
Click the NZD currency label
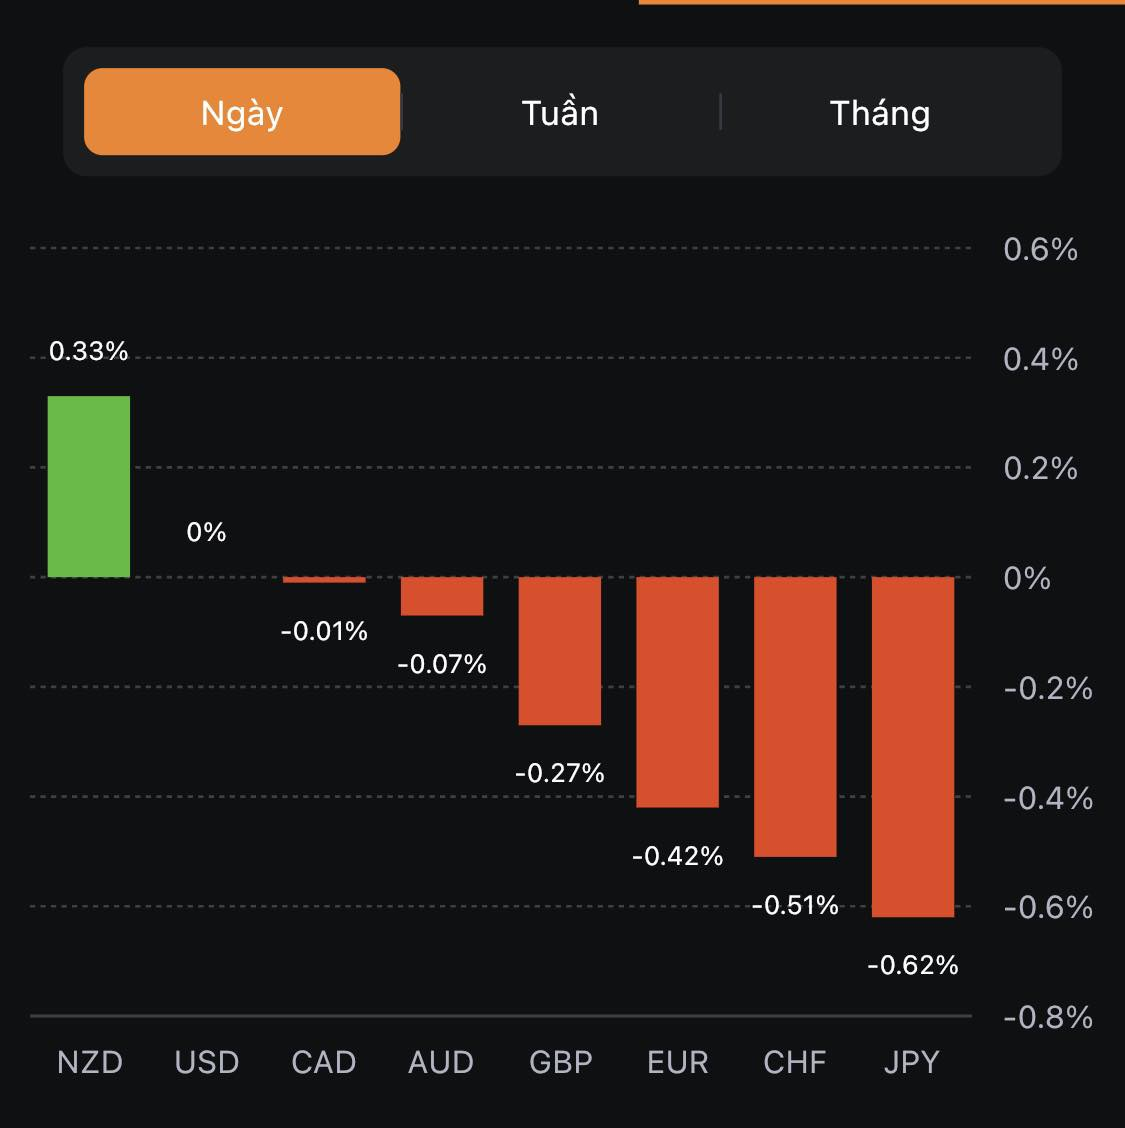click(x=89, y=1062)
